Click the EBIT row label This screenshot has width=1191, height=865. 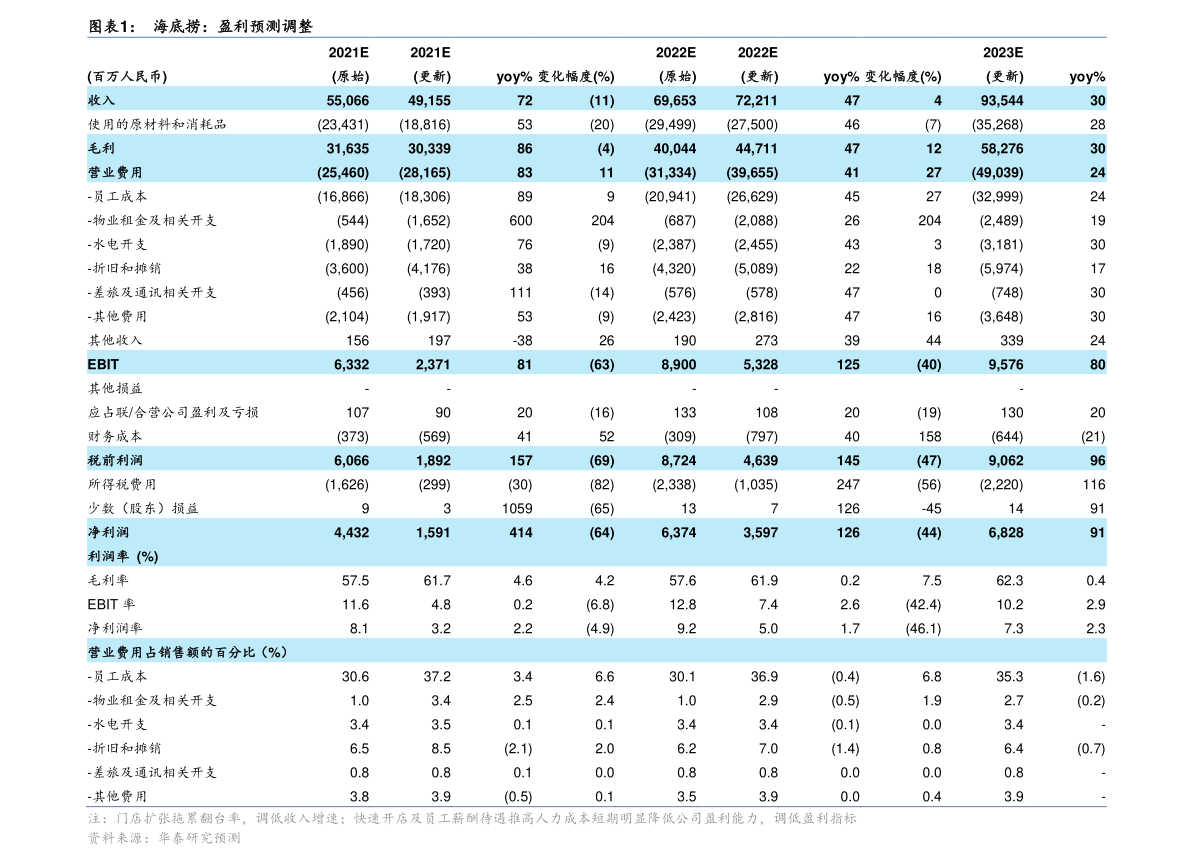tap(103, 365)
